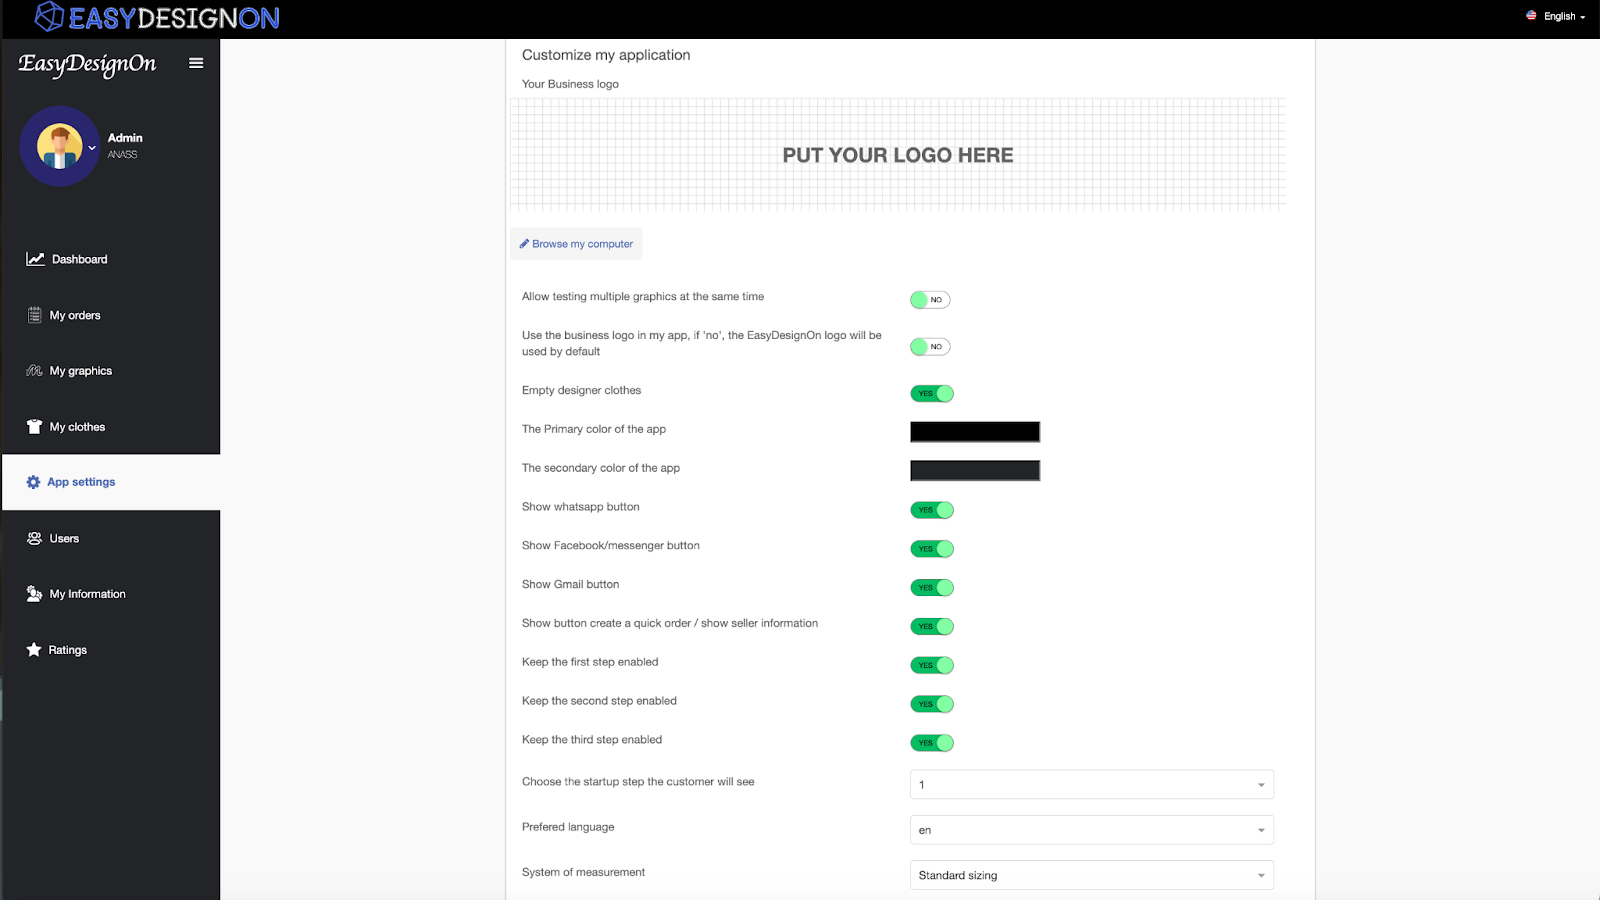
Task: Click the Admin profile avatar
Action: coord(59,146)
